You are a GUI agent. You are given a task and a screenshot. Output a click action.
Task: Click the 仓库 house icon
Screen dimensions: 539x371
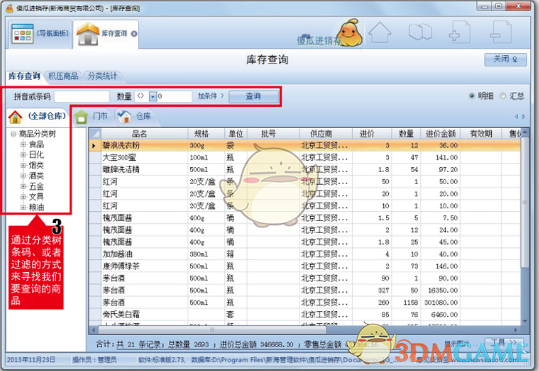coord(124,117)
